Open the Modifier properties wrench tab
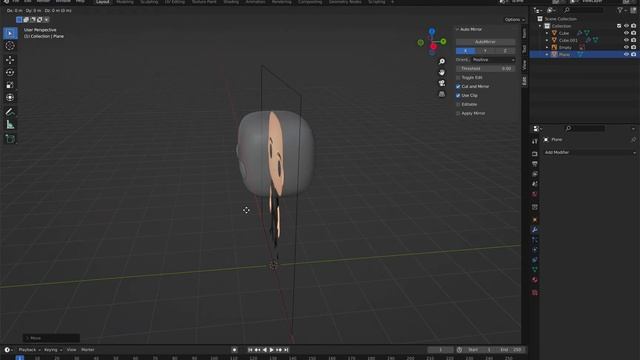This screenshot has height=360, width=640. coord(535,230)
